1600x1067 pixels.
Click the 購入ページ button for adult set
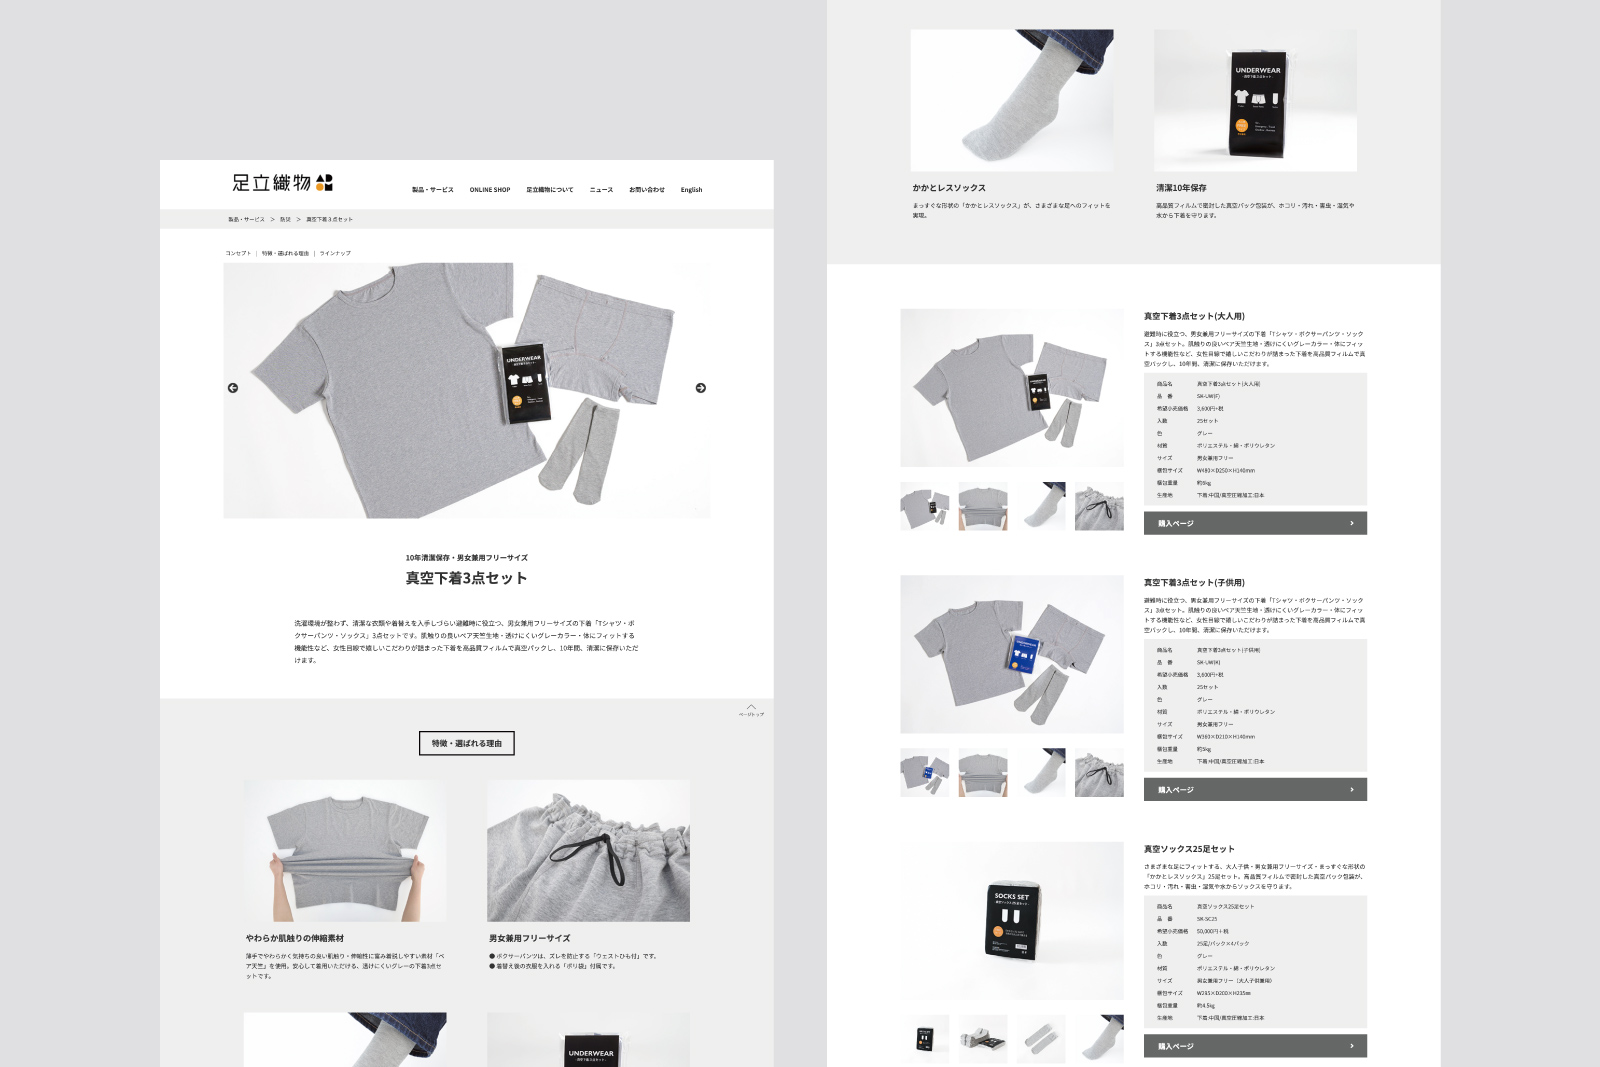[x=1255, y=523]
